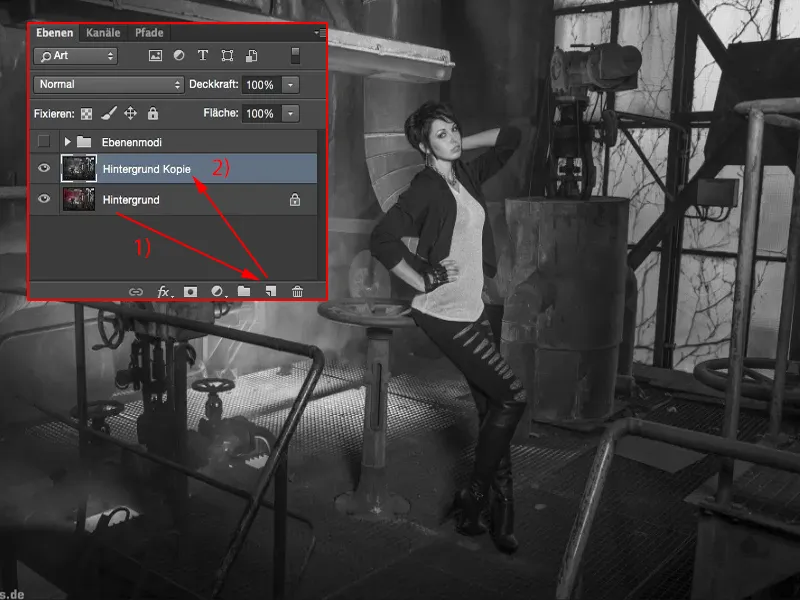Filter layers by adjustment layers icon

pos(179,56)
